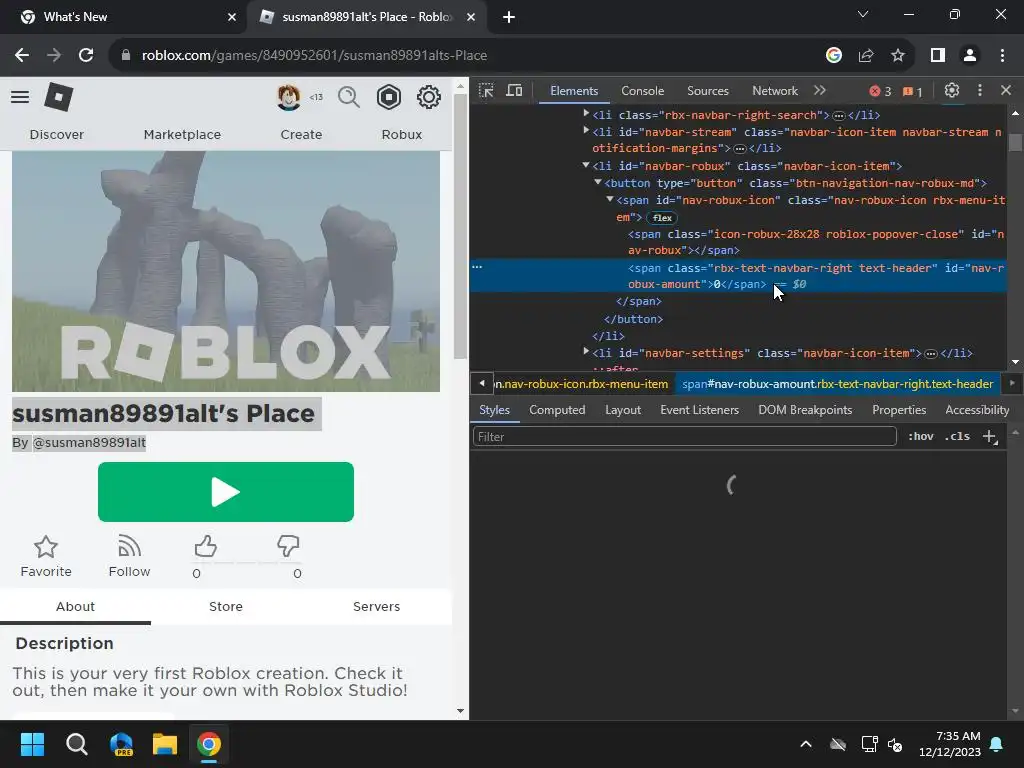Open the avatar profile icon
Screen dimensions: 1024x768
(x=289, y=97)
